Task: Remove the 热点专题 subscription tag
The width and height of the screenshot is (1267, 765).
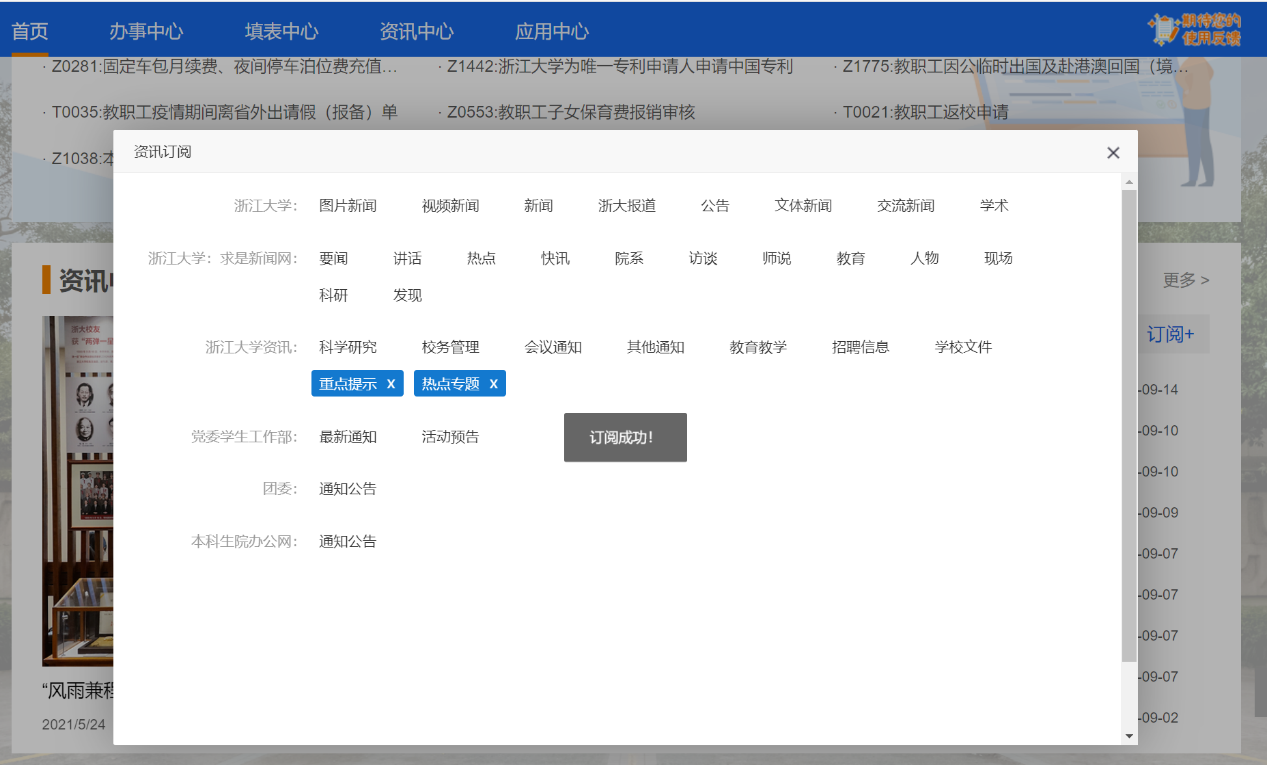Action: [493, 384]
